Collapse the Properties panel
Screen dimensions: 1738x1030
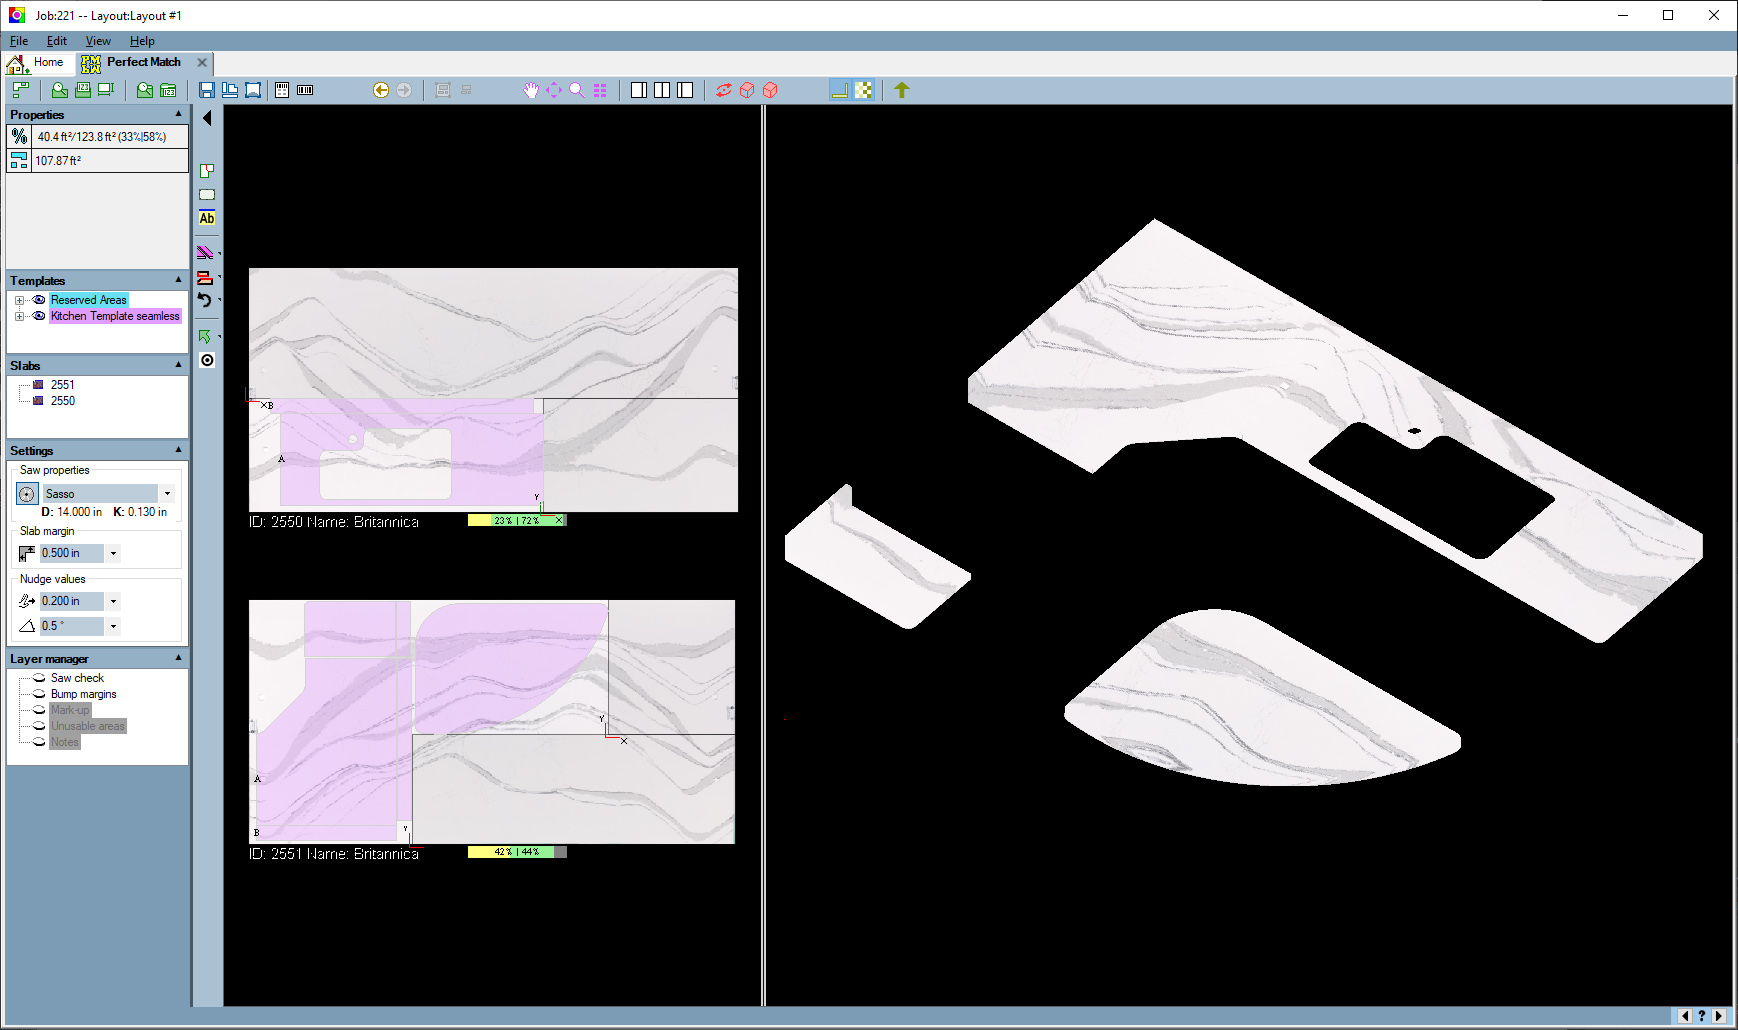coord(178,114)
